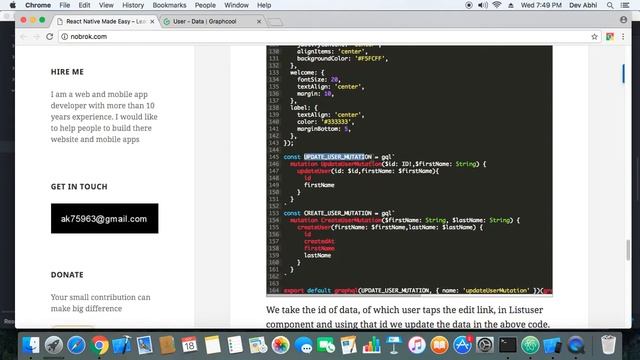
Task: View site information icon in address bar
Action: 64,37
